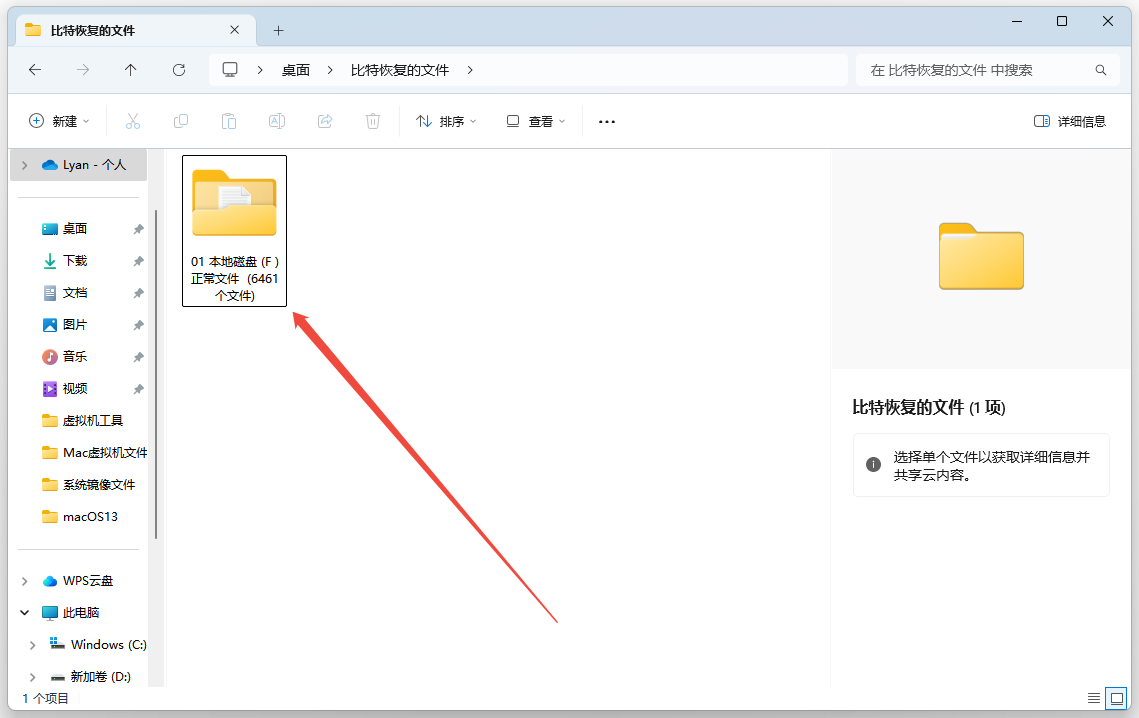
Task: Add a new tab with plus button
Action: point(278,31)
